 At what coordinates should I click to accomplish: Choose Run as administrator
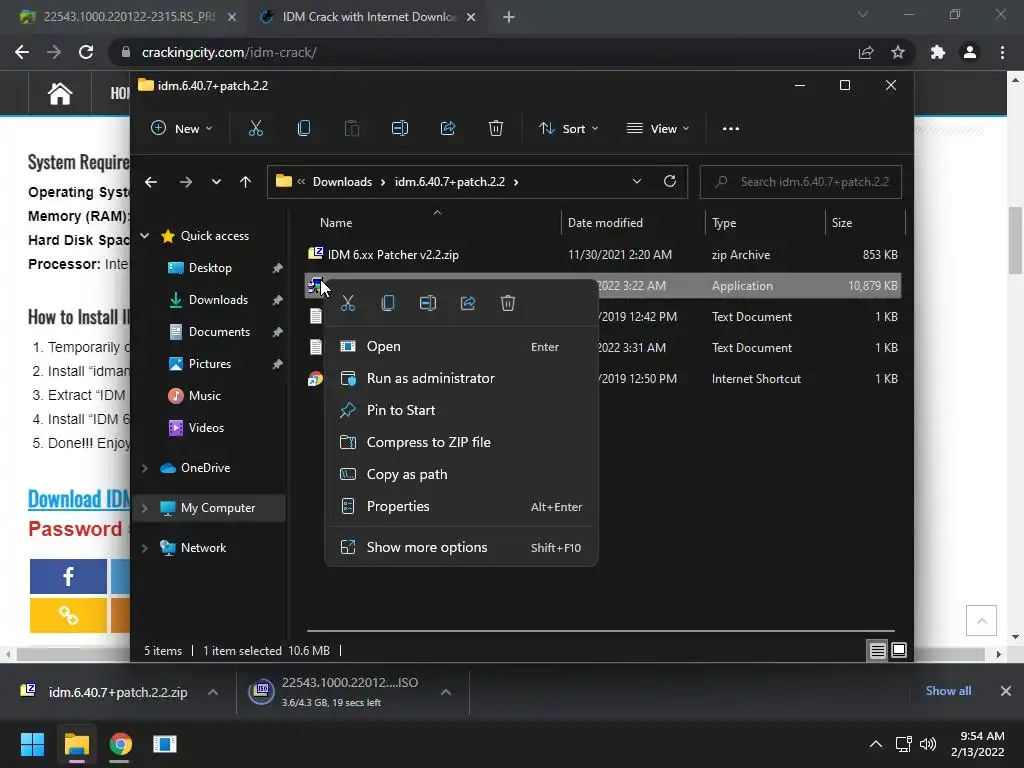(x=461, y=378)
